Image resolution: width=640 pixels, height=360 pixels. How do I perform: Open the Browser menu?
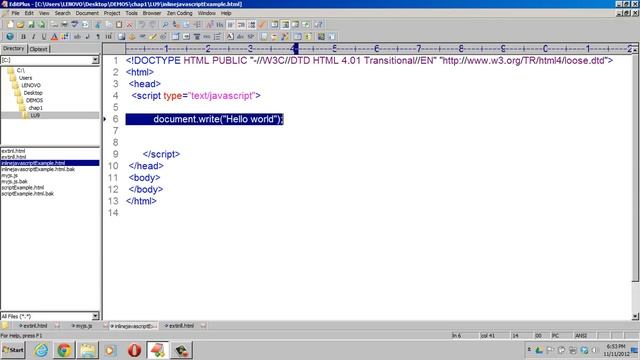coord(152,13)
